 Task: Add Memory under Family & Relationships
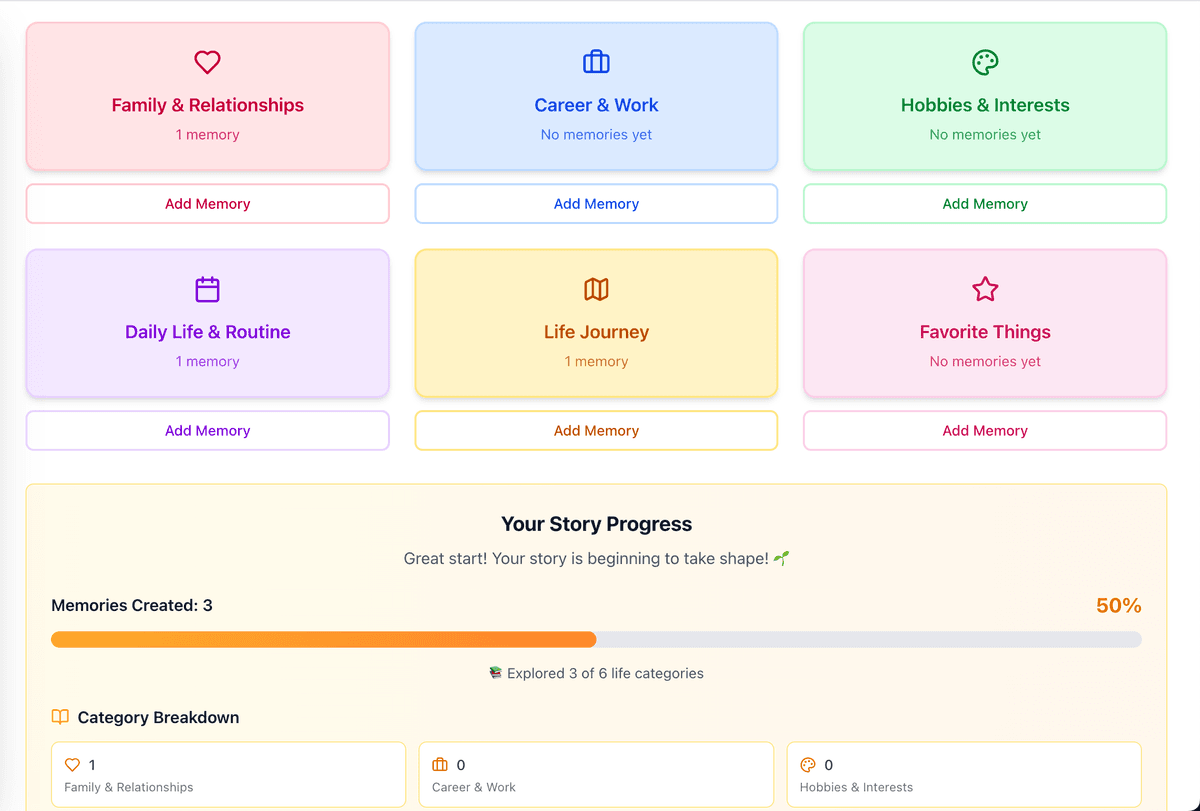207,204
